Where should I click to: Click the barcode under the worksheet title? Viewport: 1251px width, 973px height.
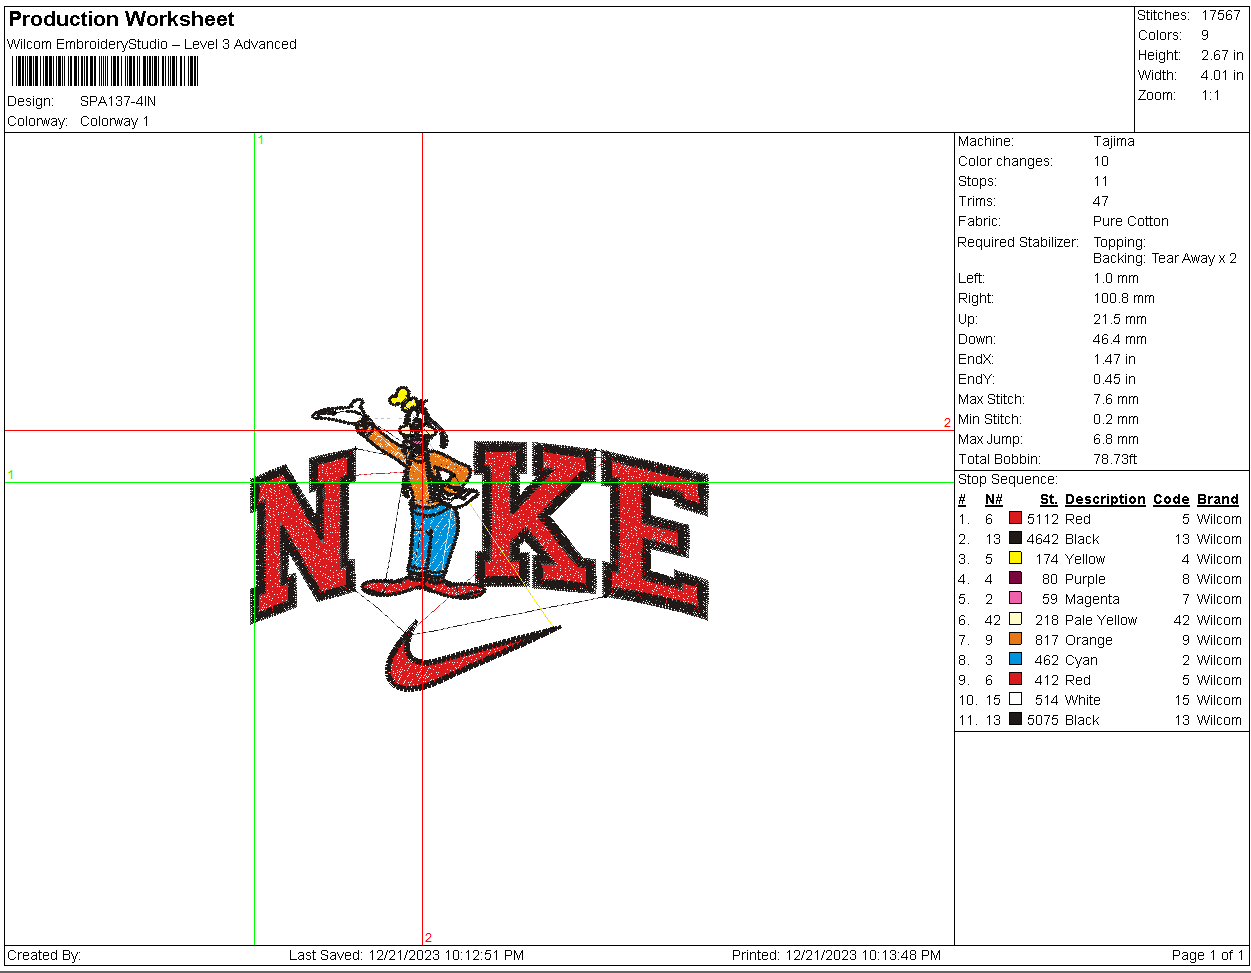pos(105,71)
